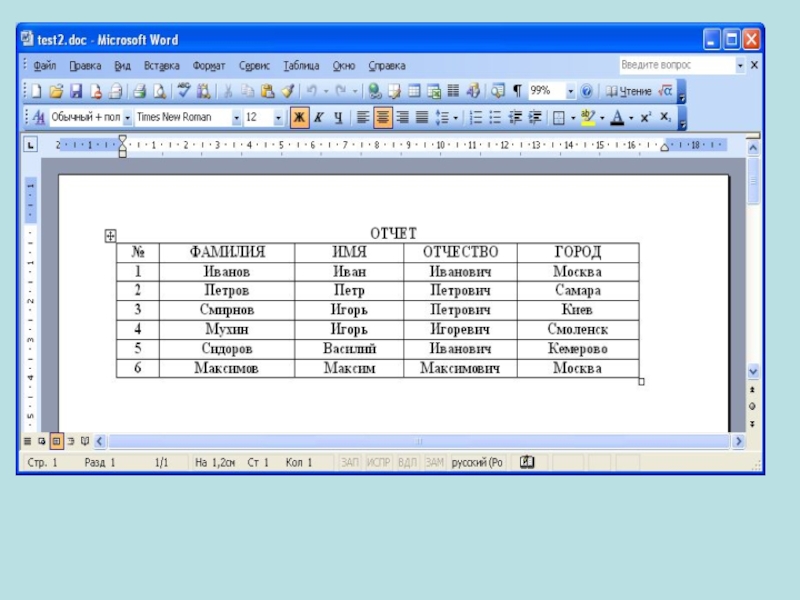Increase the paragraph indent
The width and height of the screenshot is (800, 600).
(535, 118)
